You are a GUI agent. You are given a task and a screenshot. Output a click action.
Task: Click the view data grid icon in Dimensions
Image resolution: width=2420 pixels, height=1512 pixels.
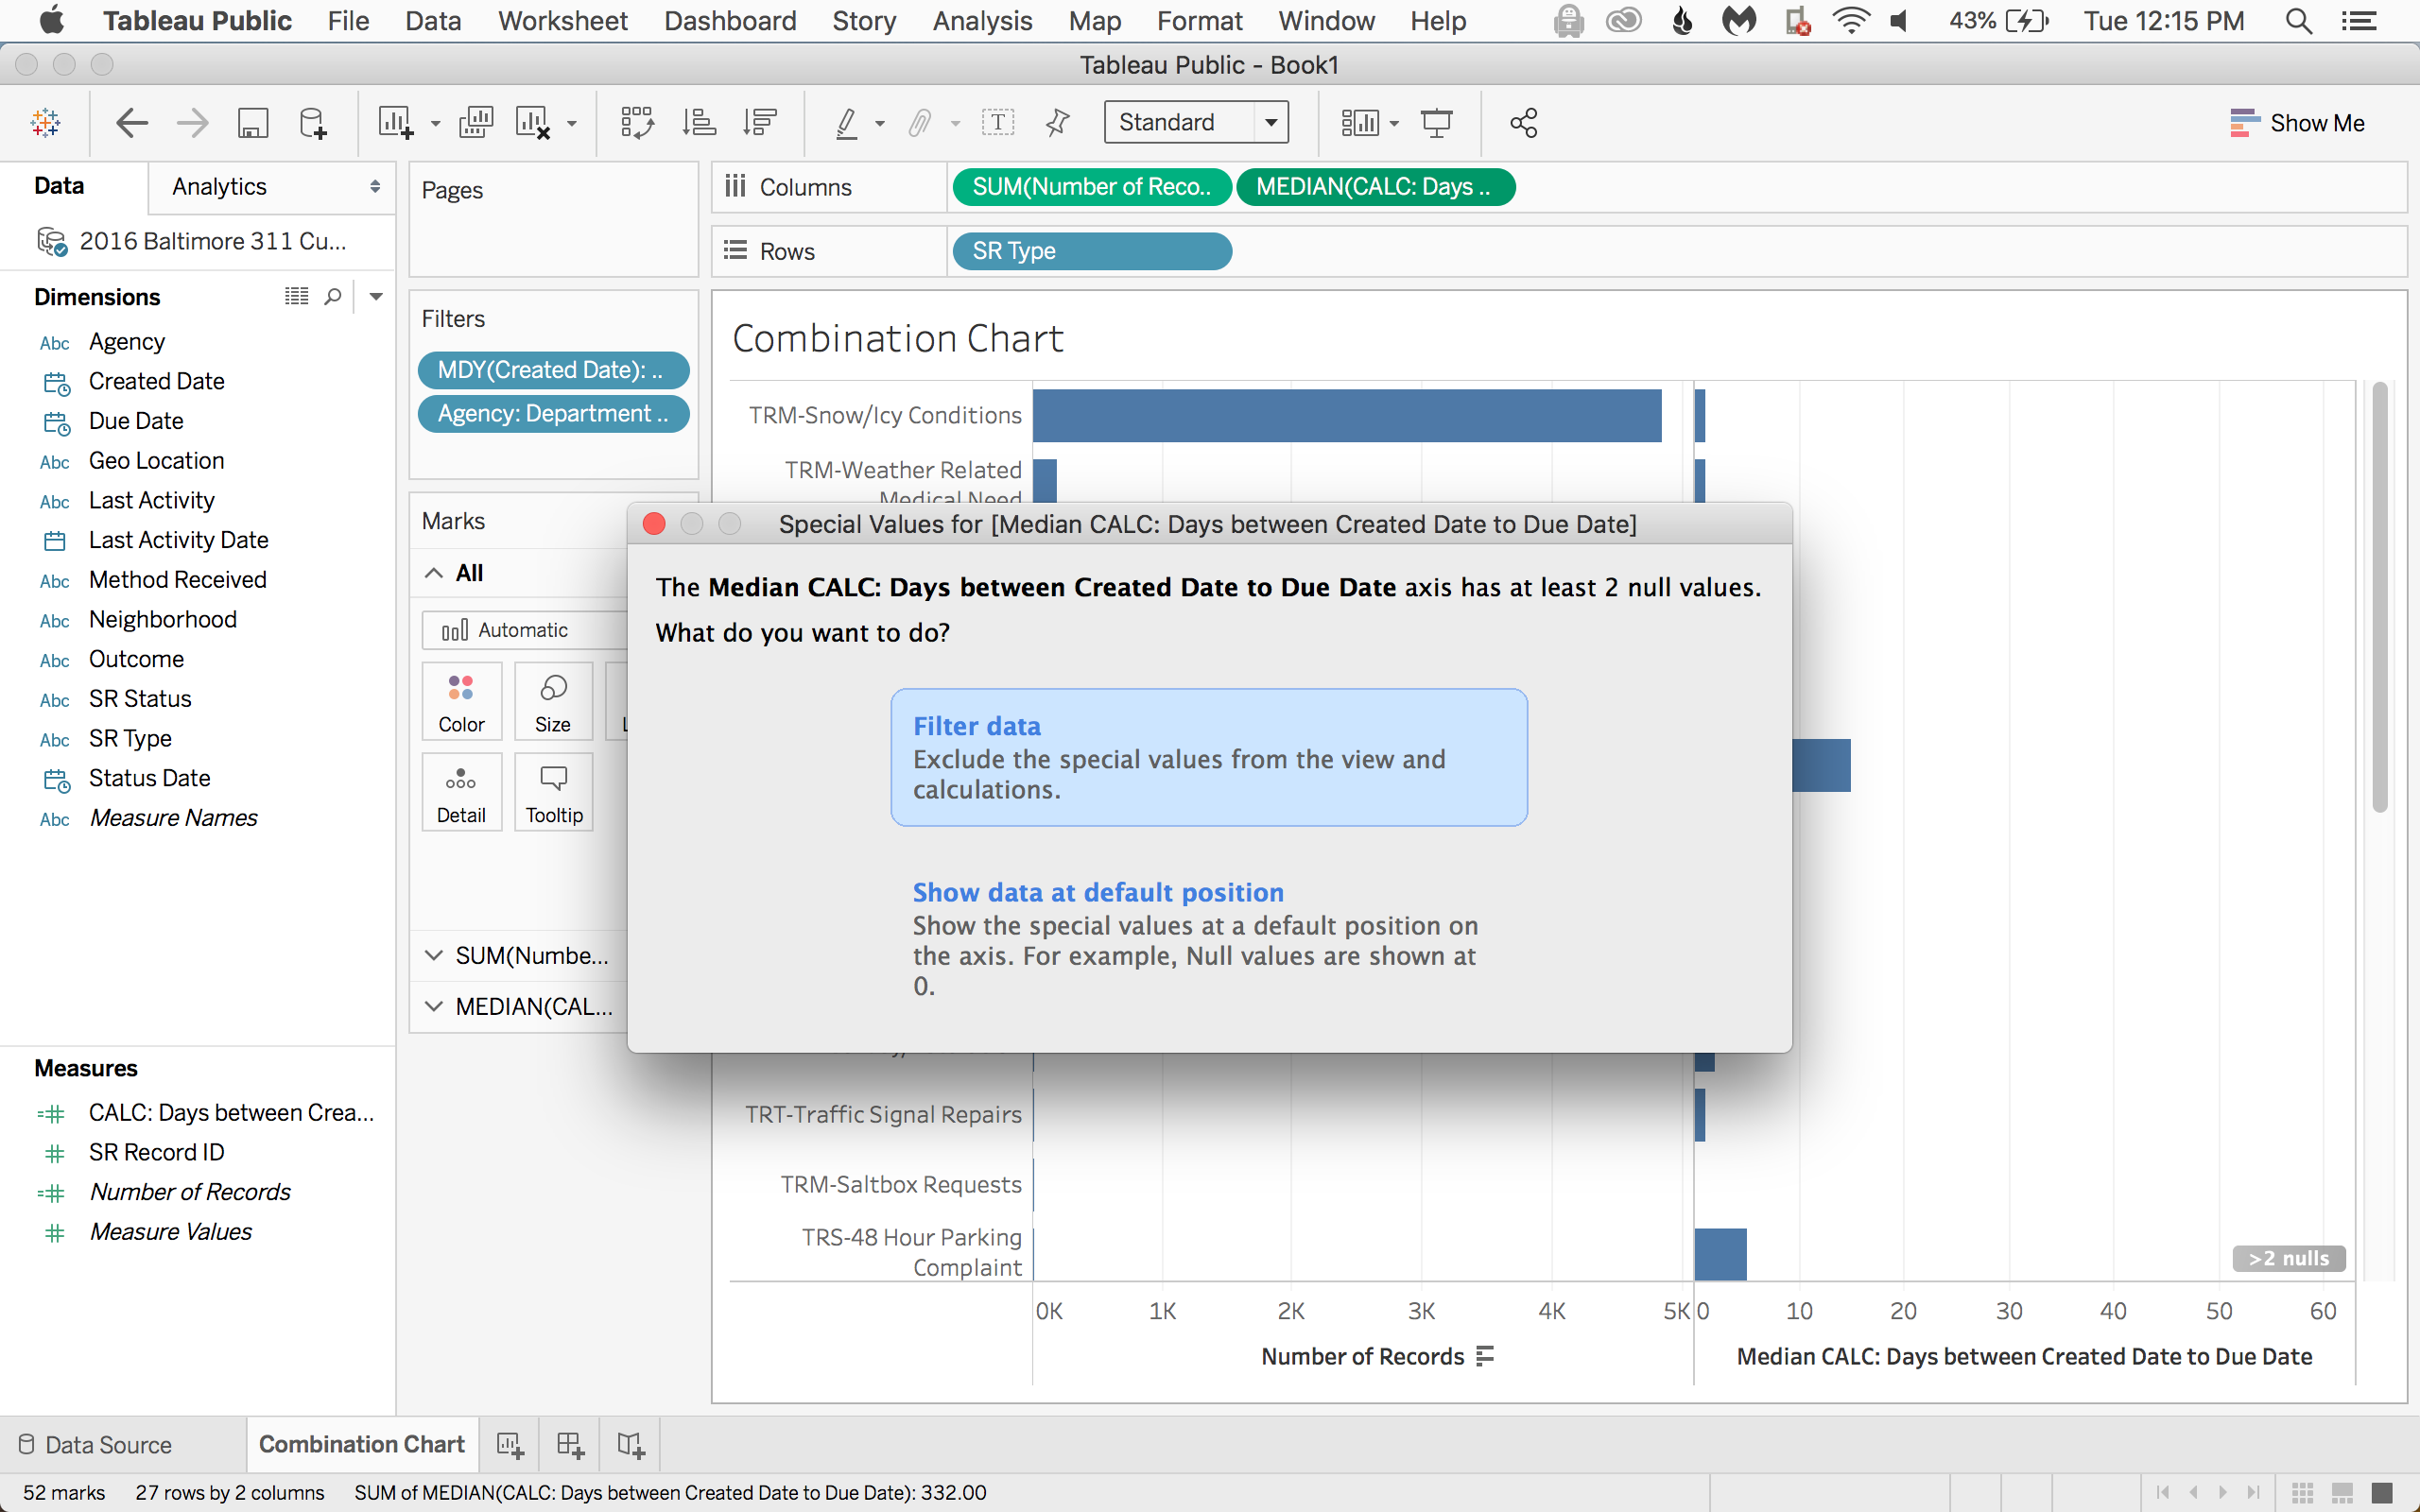tap(297, 296)
